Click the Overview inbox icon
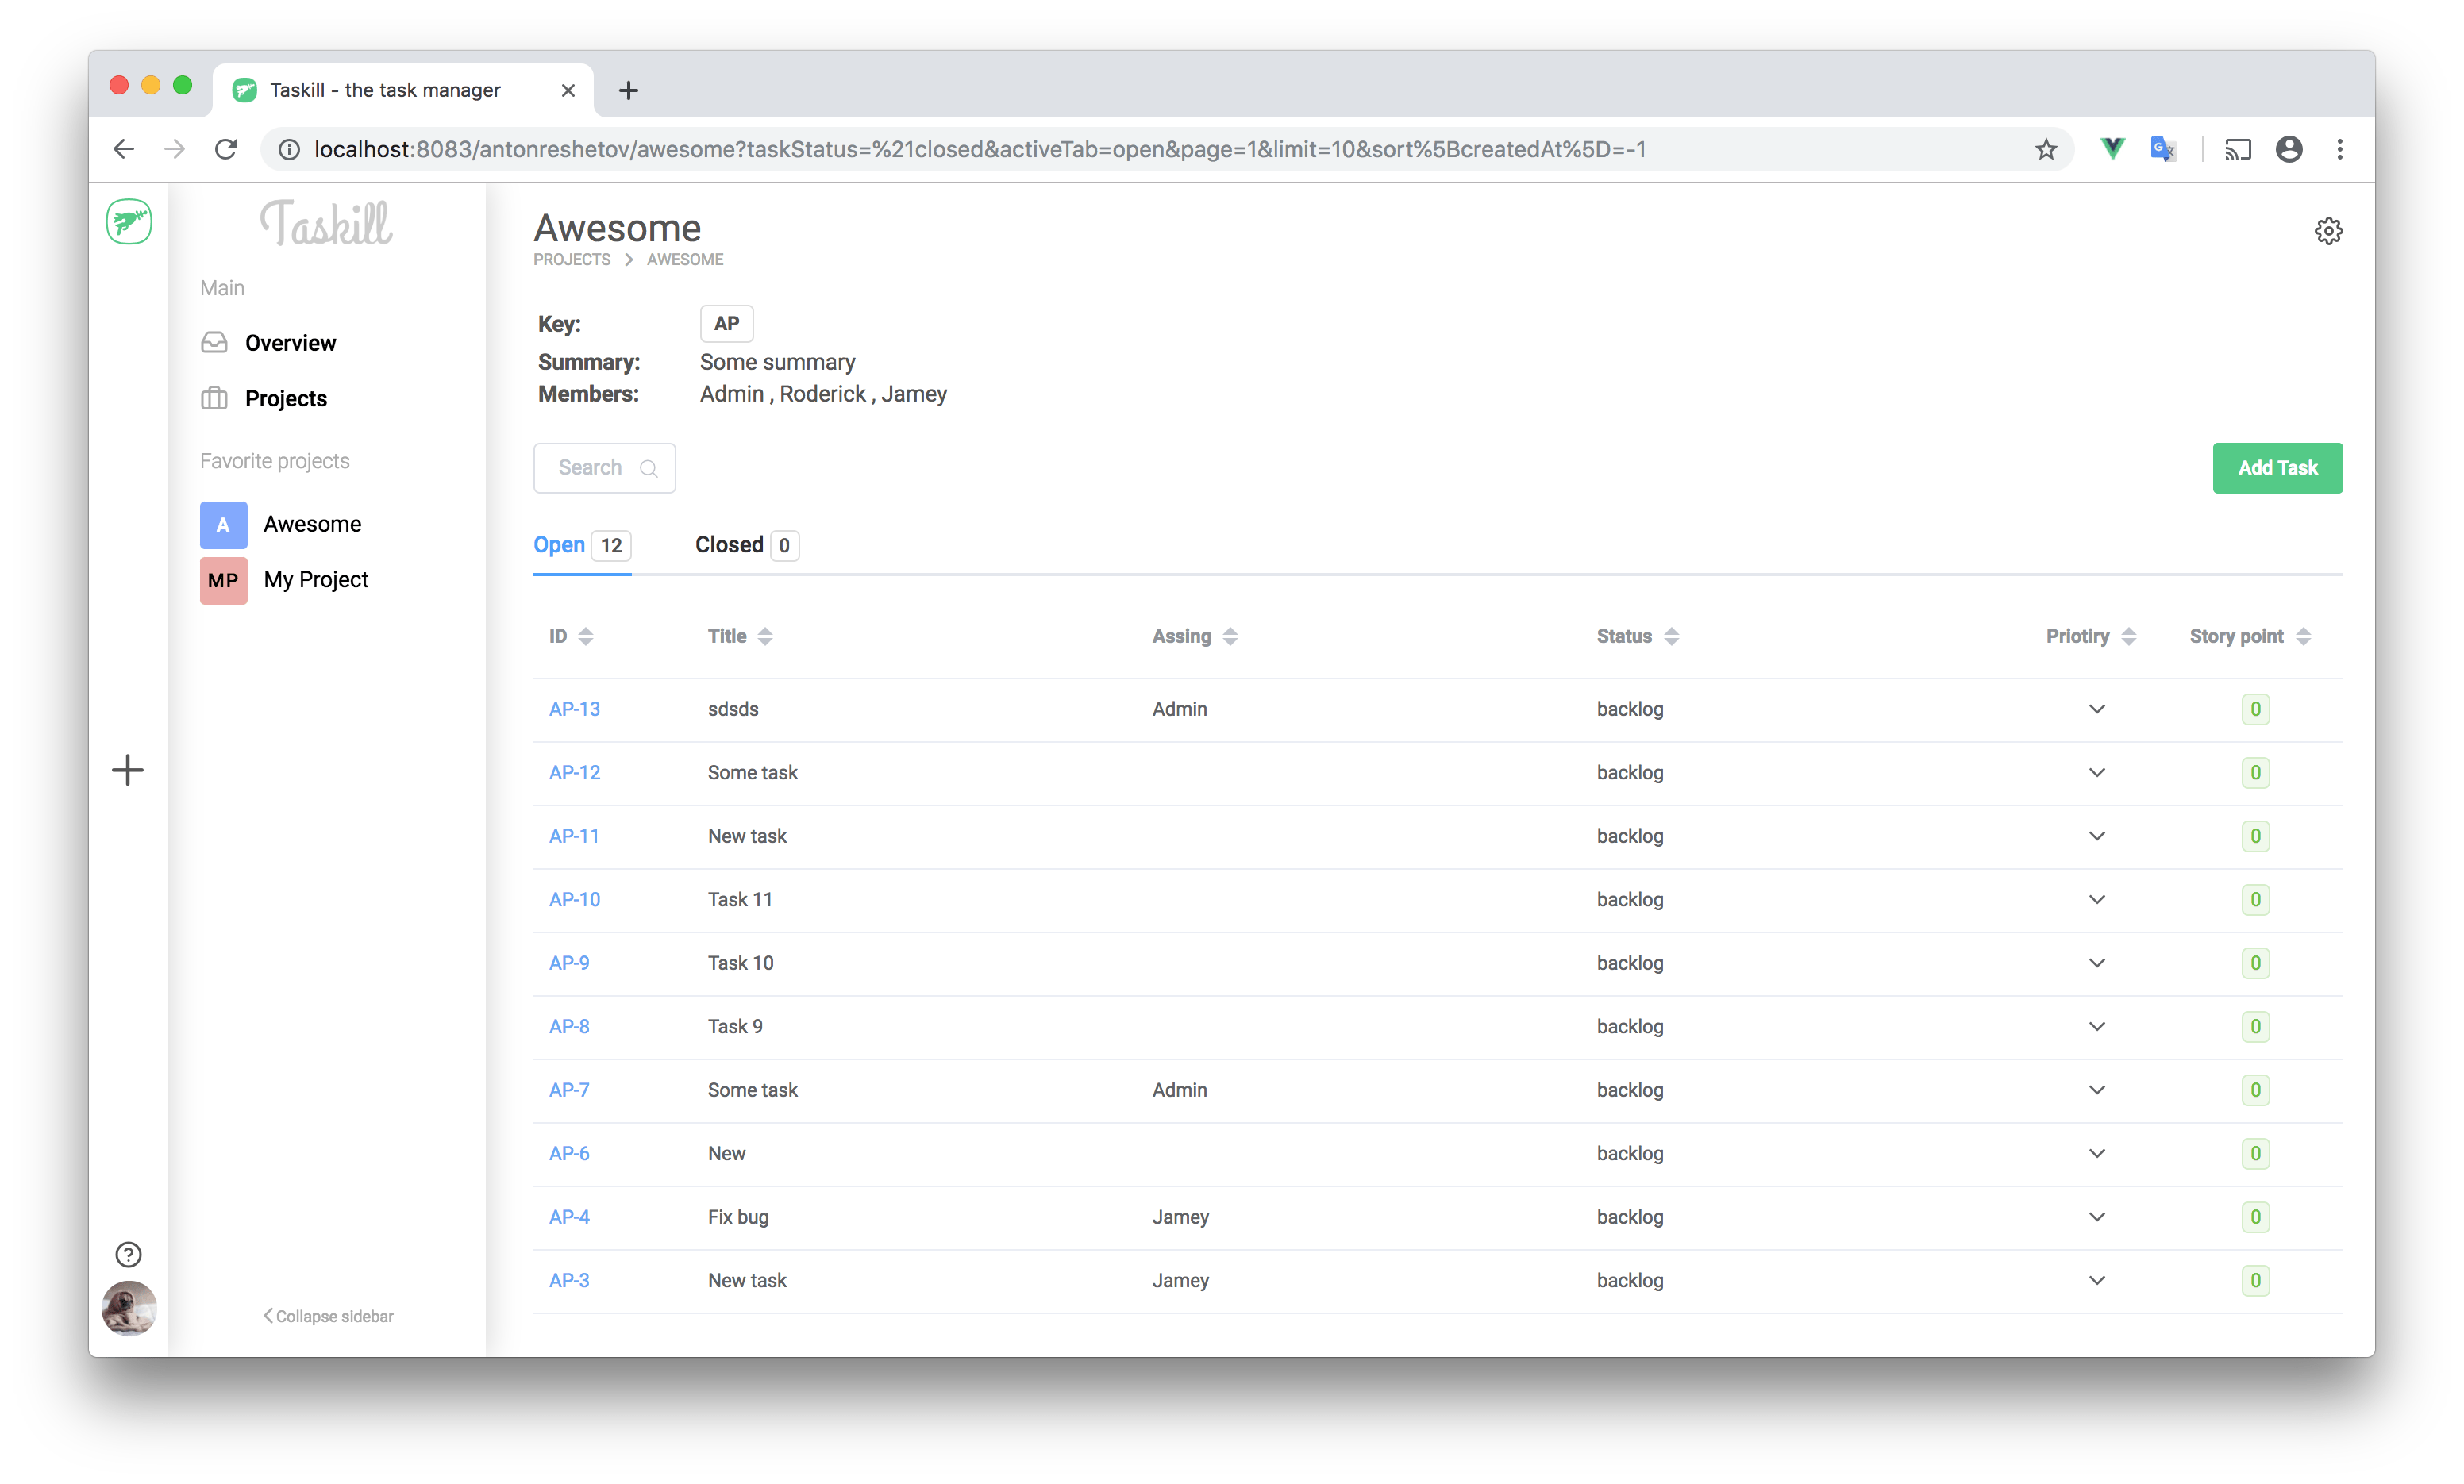This screenshot has width=2464, height=1484. click(x=214, y=343)
